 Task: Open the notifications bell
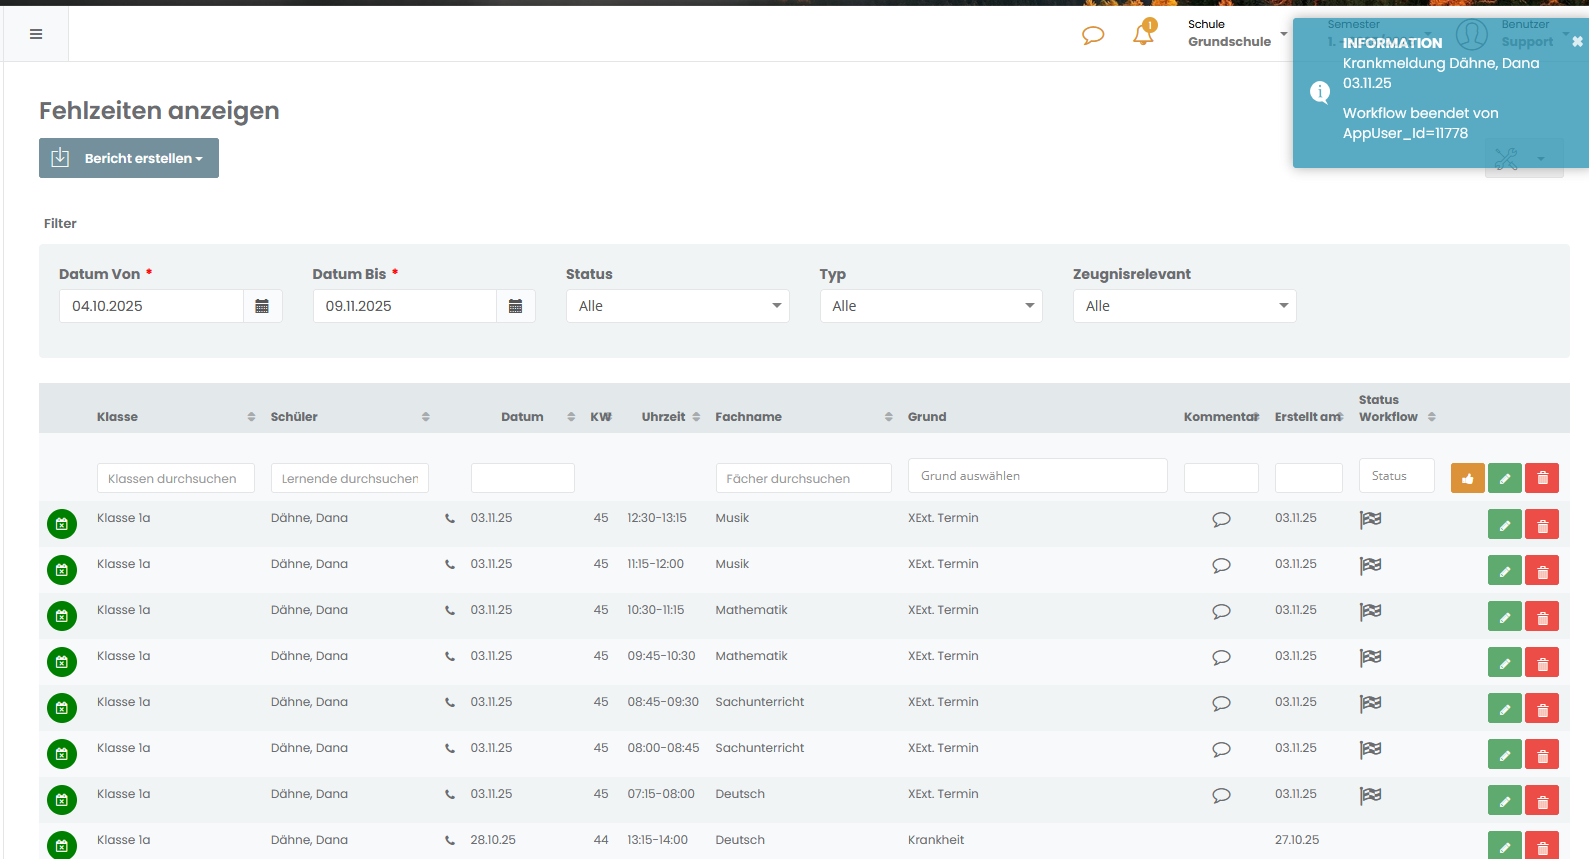tap(1143, 34)
